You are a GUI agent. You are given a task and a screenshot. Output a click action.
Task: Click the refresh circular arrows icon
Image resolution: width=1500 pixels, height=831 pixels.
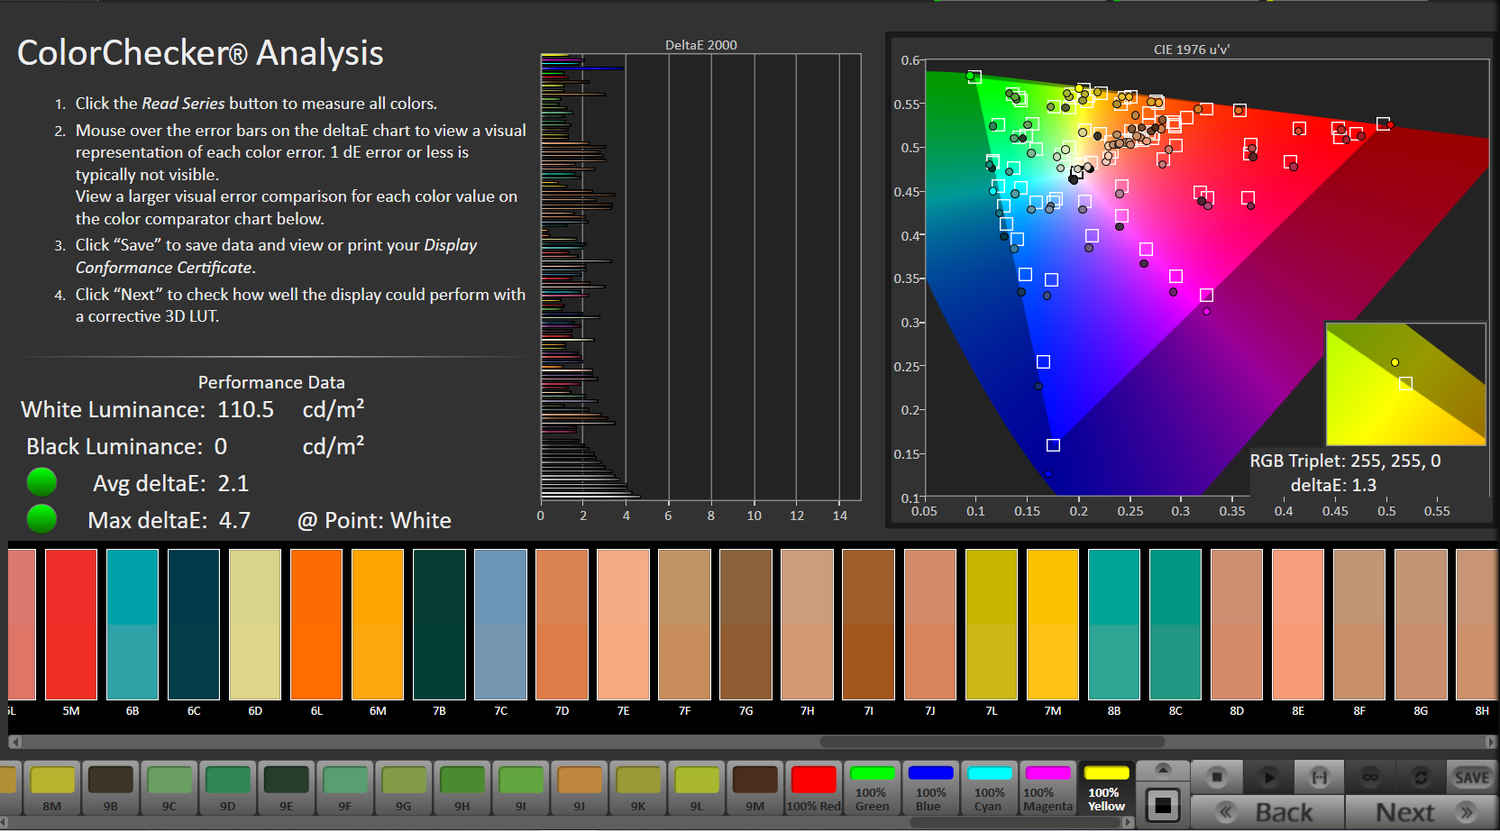point(1420,777)
